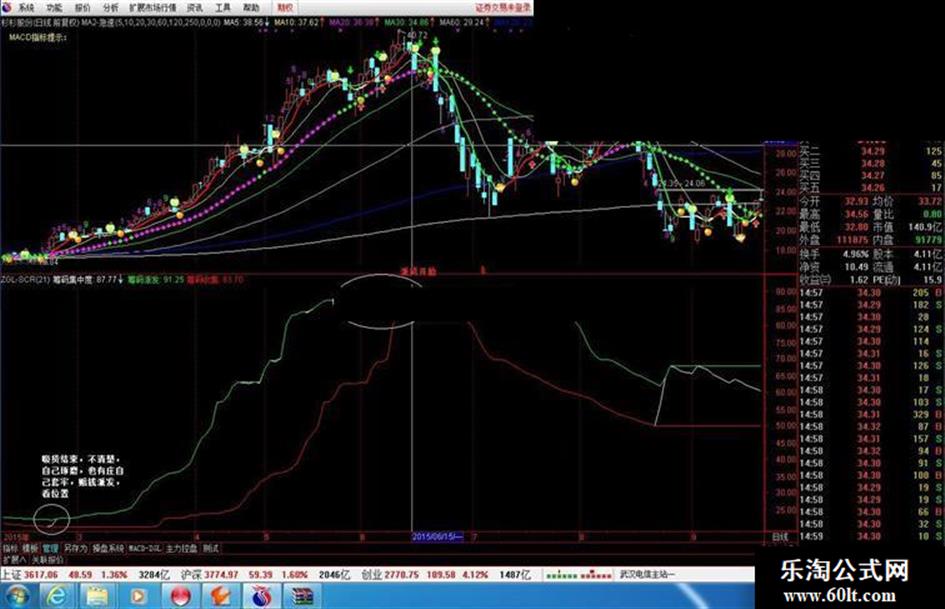Select the 主力控盘 indicator tab

[182, 548]
